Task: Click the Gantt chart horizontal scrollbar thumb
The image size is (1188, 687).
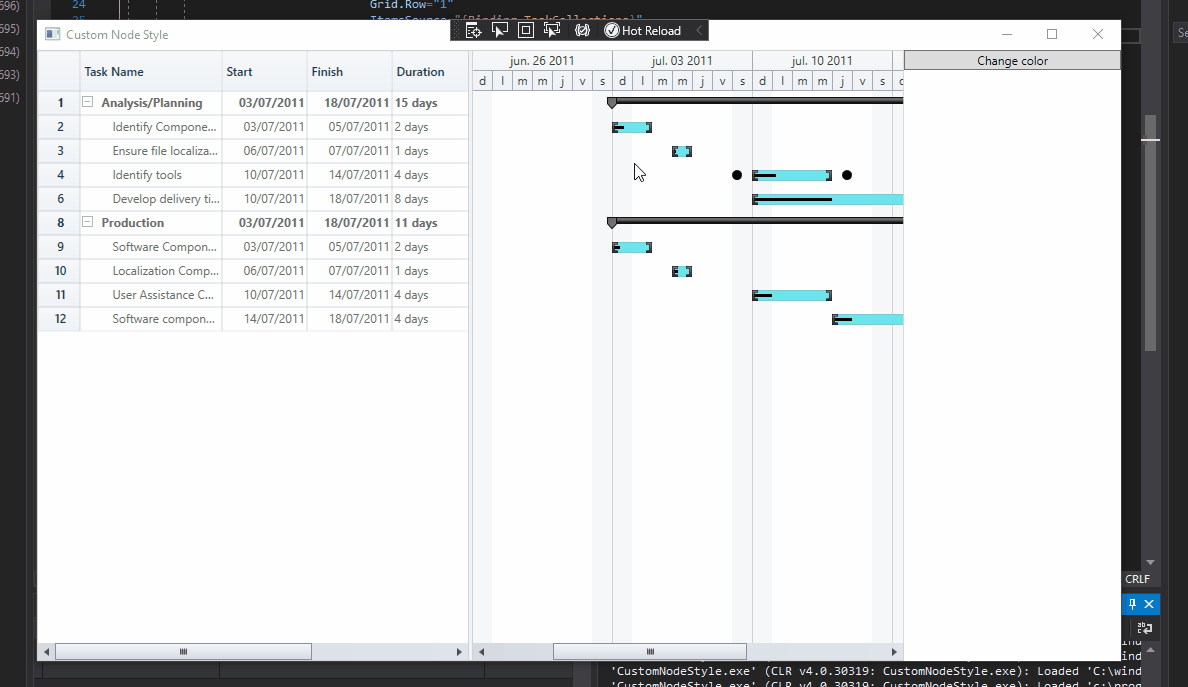Action: pos(650,652)
